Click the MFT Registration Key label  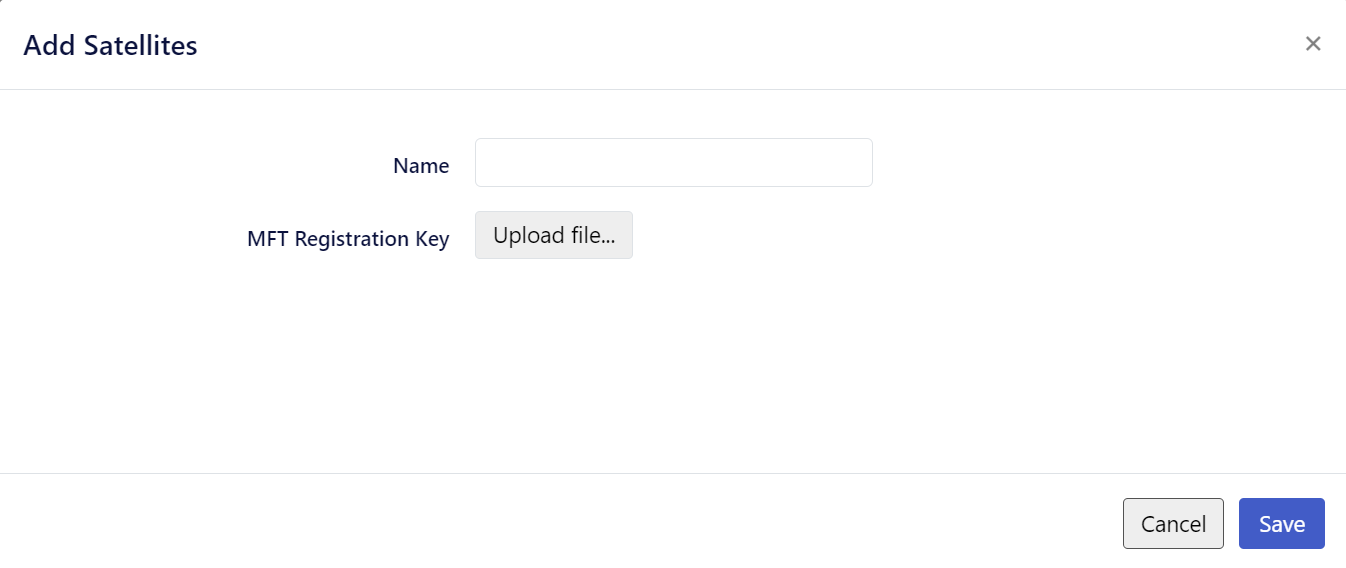tap(348, 239)
